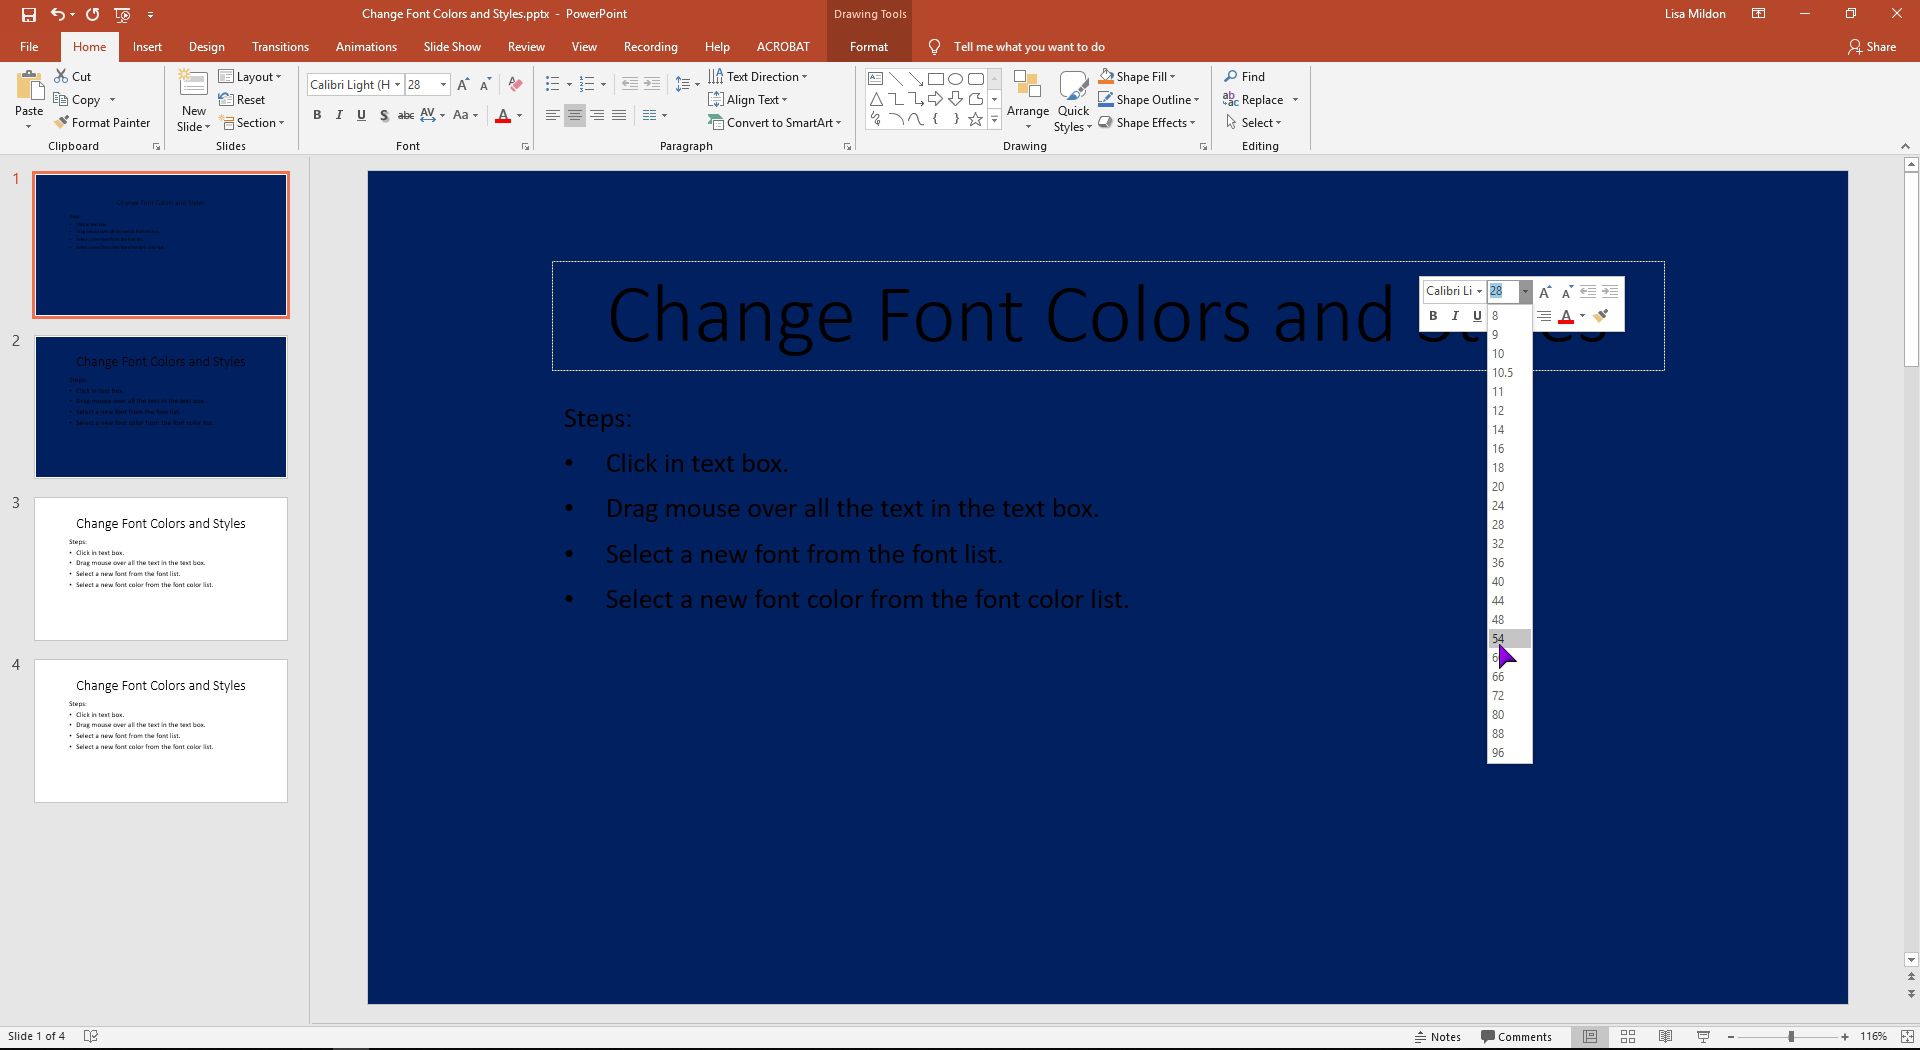This screenshot has width=1920, height=1050.
Task: Open the Shape Fill dropdown
Action: pos(1137,76)
